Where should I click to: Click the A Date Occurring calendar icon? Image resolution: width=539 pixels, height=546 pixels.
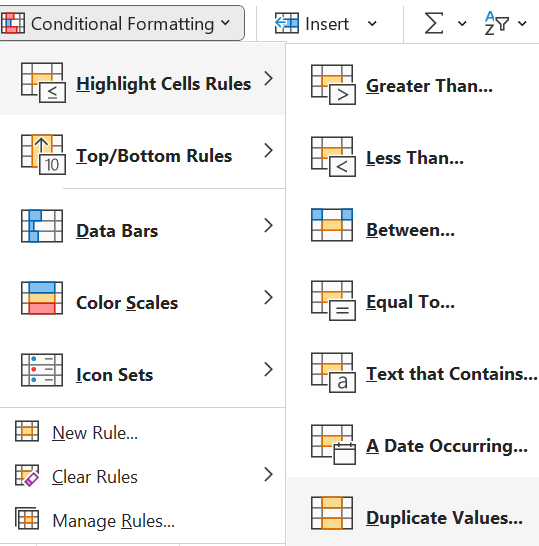click(x=333, y=445)
